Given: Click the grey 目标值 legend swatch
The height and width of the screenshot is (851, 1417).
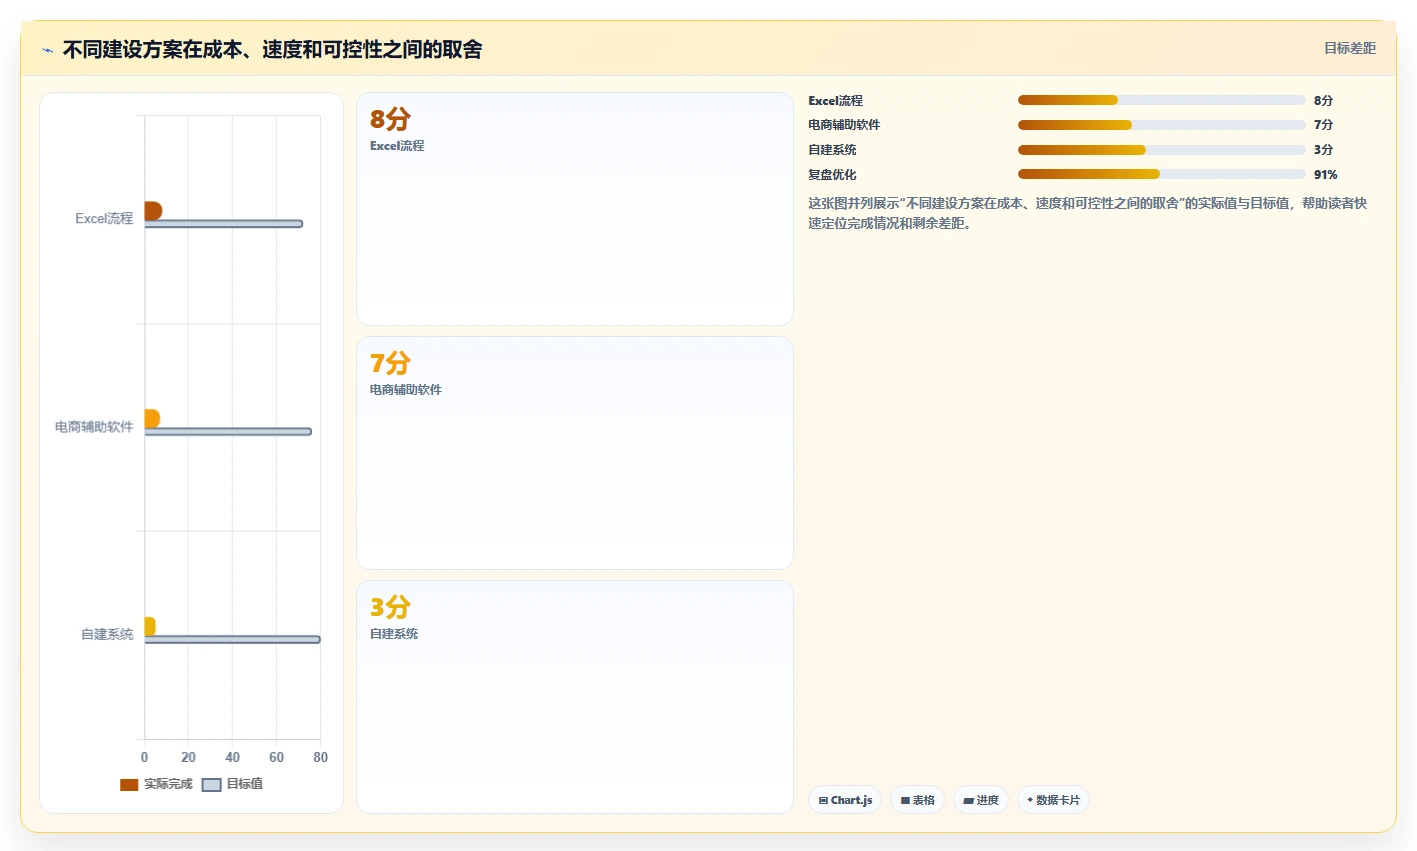Looking at the screenshot, I should coord(211,784).
